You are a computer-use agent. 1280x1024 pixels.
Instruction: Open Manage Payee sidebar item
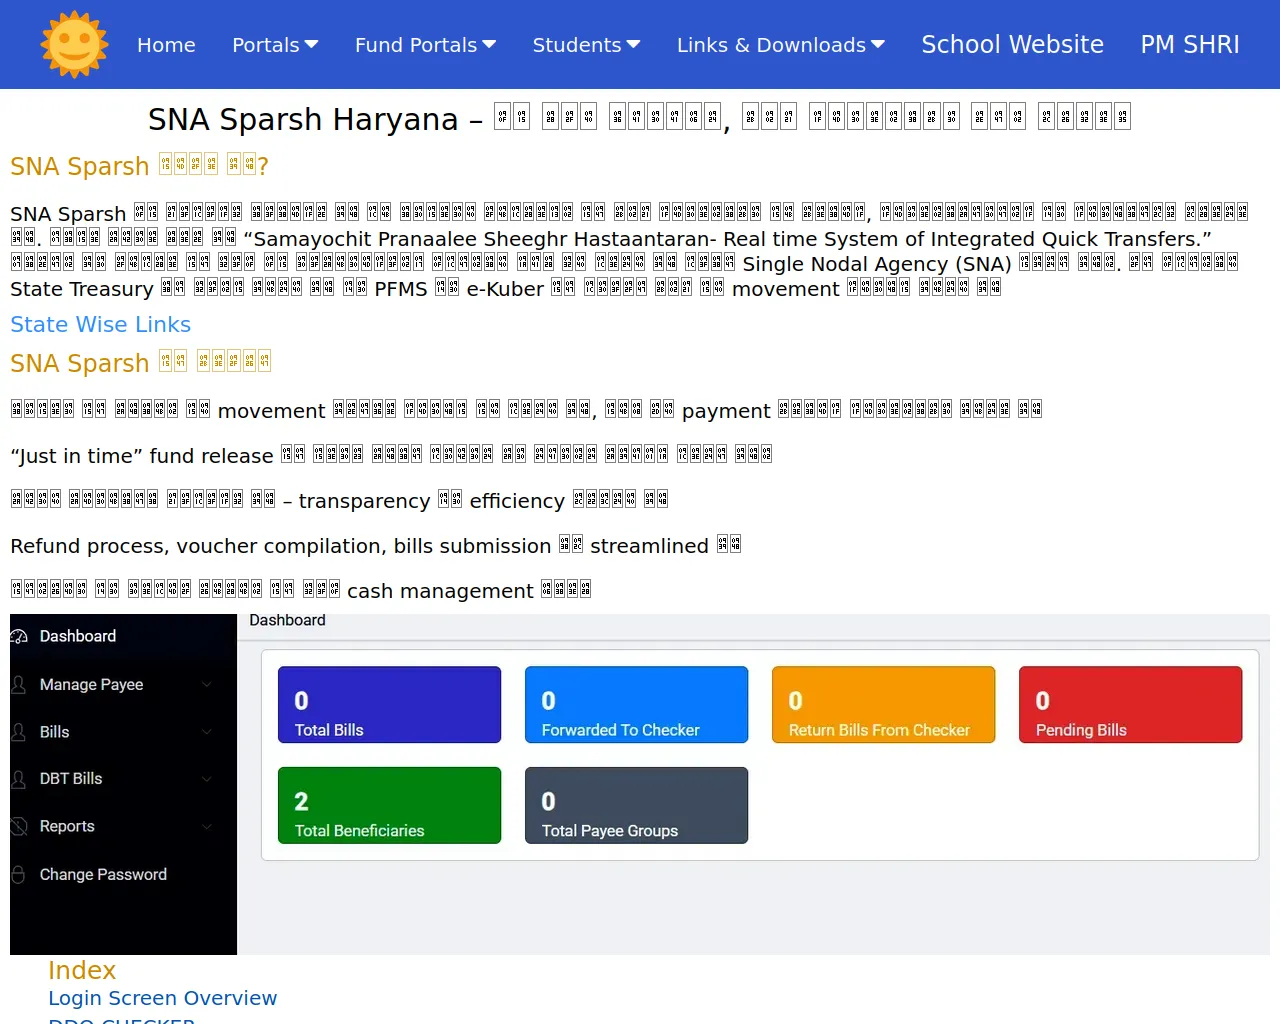[91, 684]
